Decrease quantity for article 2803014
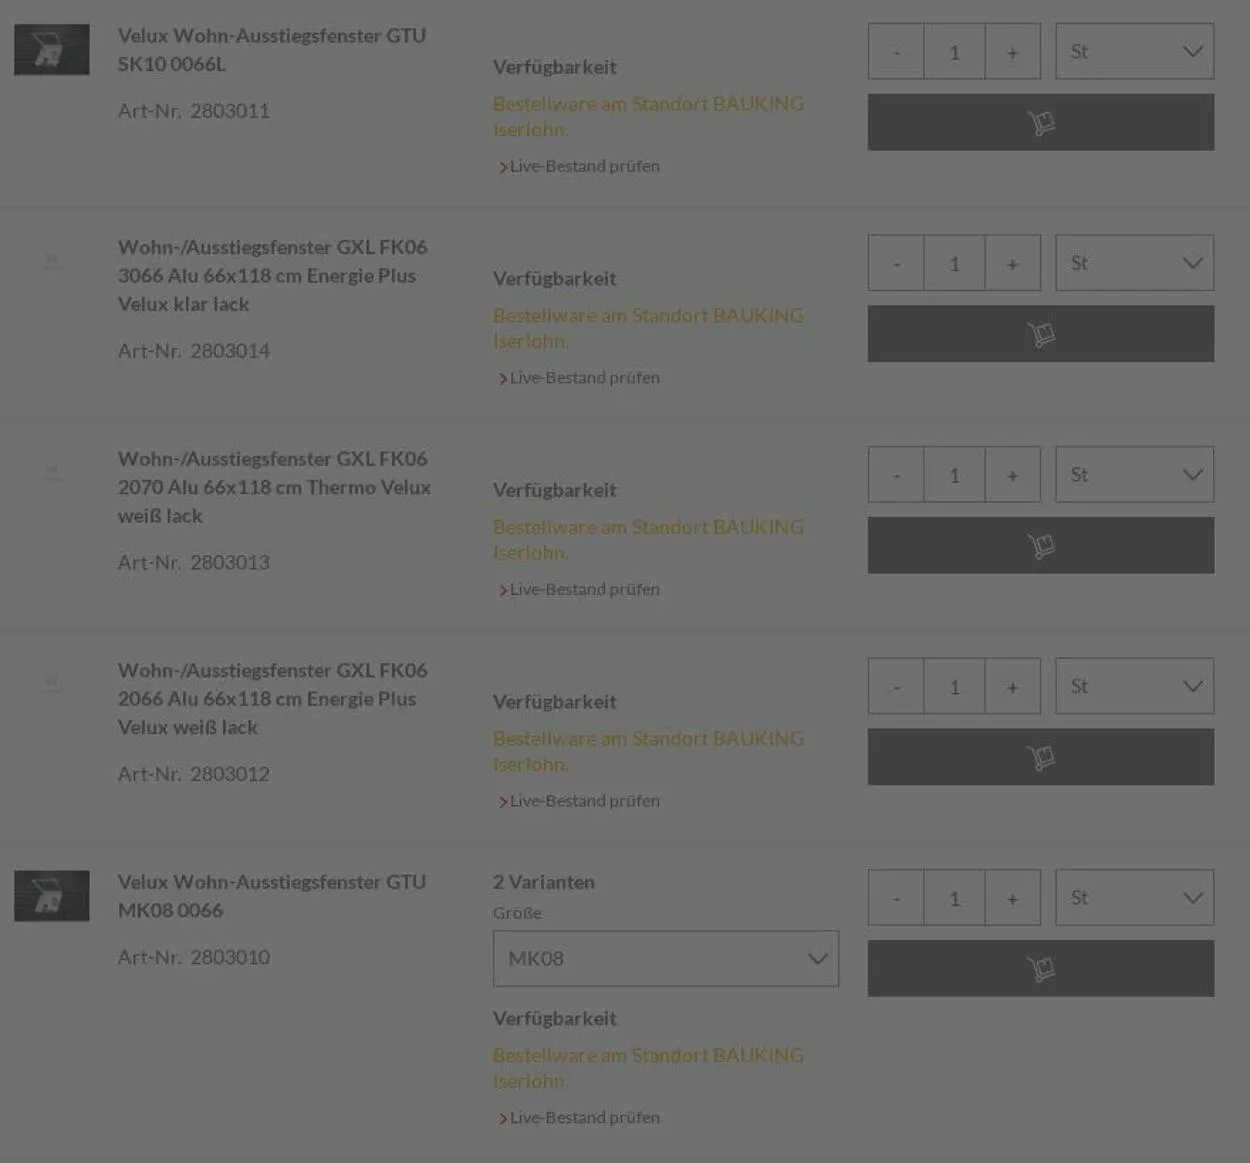This screenshot has height=1163, width=1250. pos(896,264)
